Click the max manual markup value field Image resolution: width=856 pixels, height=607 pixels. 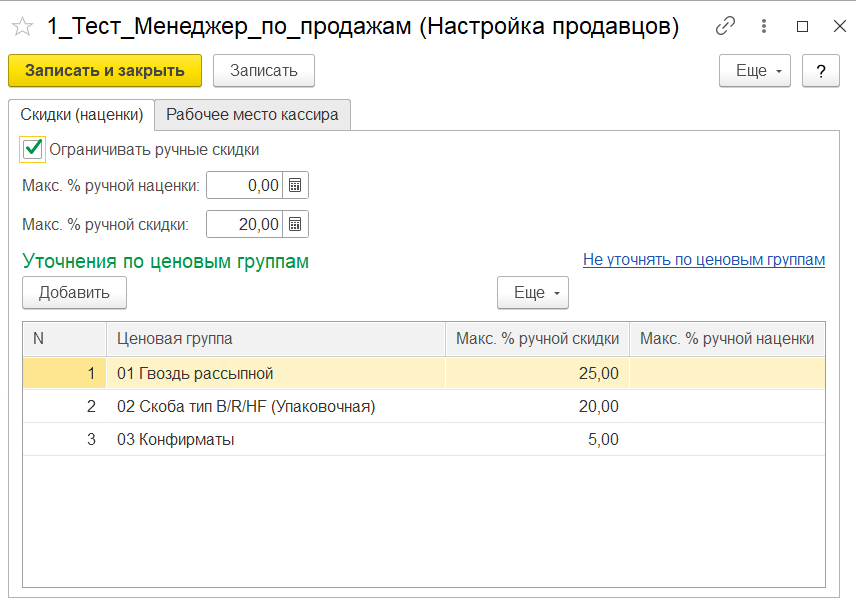[x=245, y=186]
